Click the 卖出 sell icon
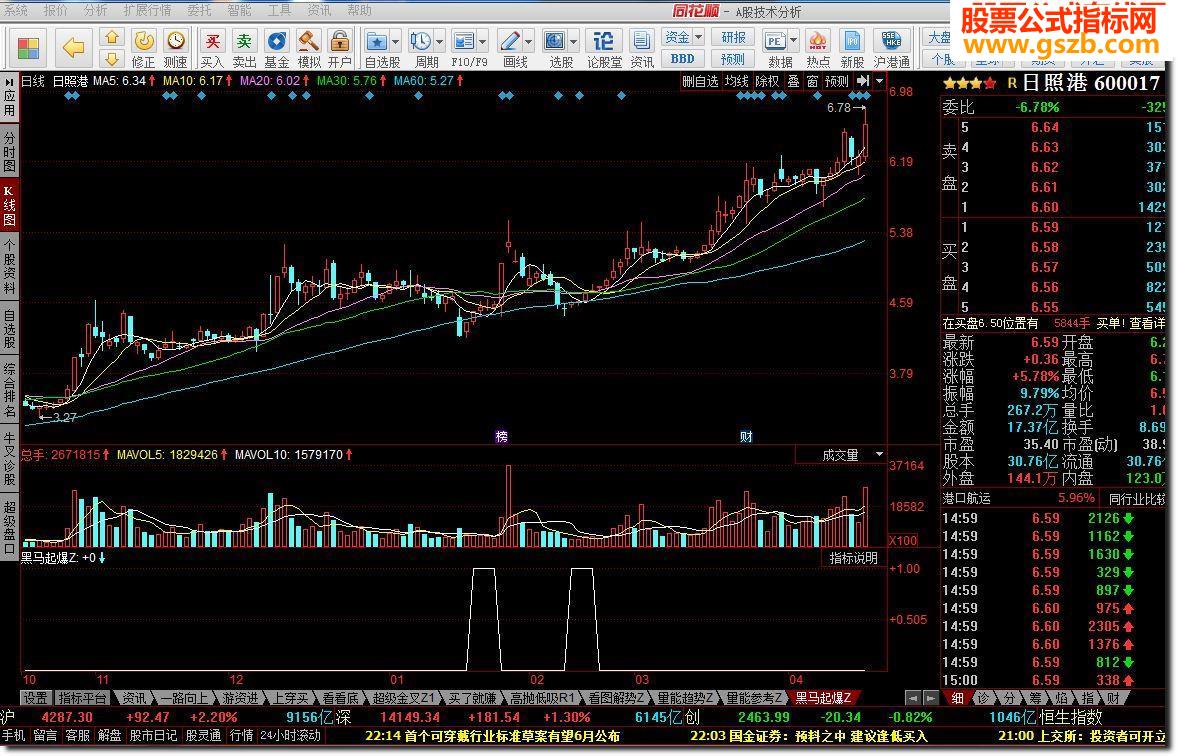Image resolution: width=1178 pixels, height=756 pixels. click(x=244, y=49)
